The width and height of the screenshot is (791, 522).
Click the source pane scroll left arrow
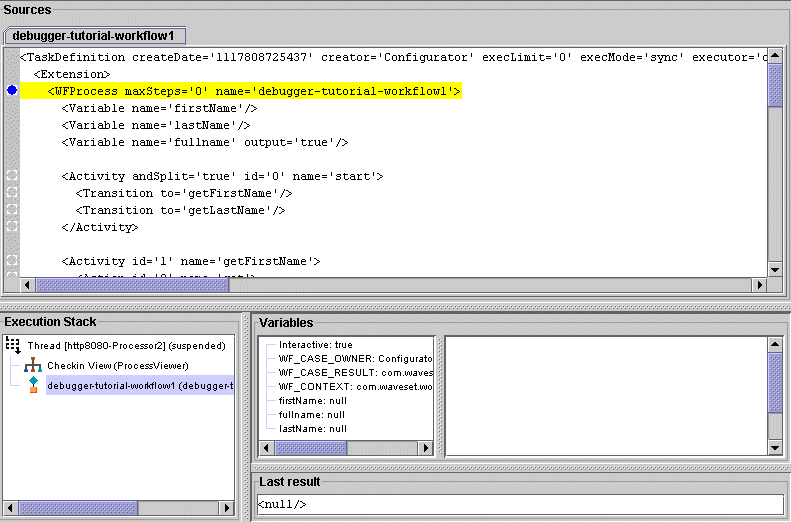pyautogui.click(x=27, y=285)
